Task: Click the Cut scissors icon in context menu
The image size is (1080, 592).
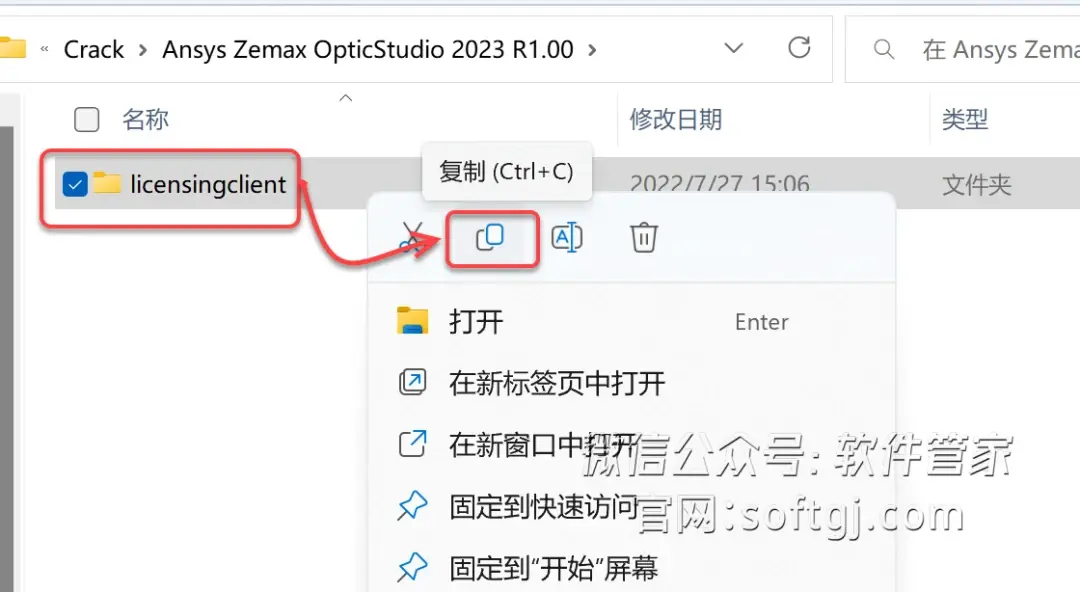Action: tap(411, 238)
